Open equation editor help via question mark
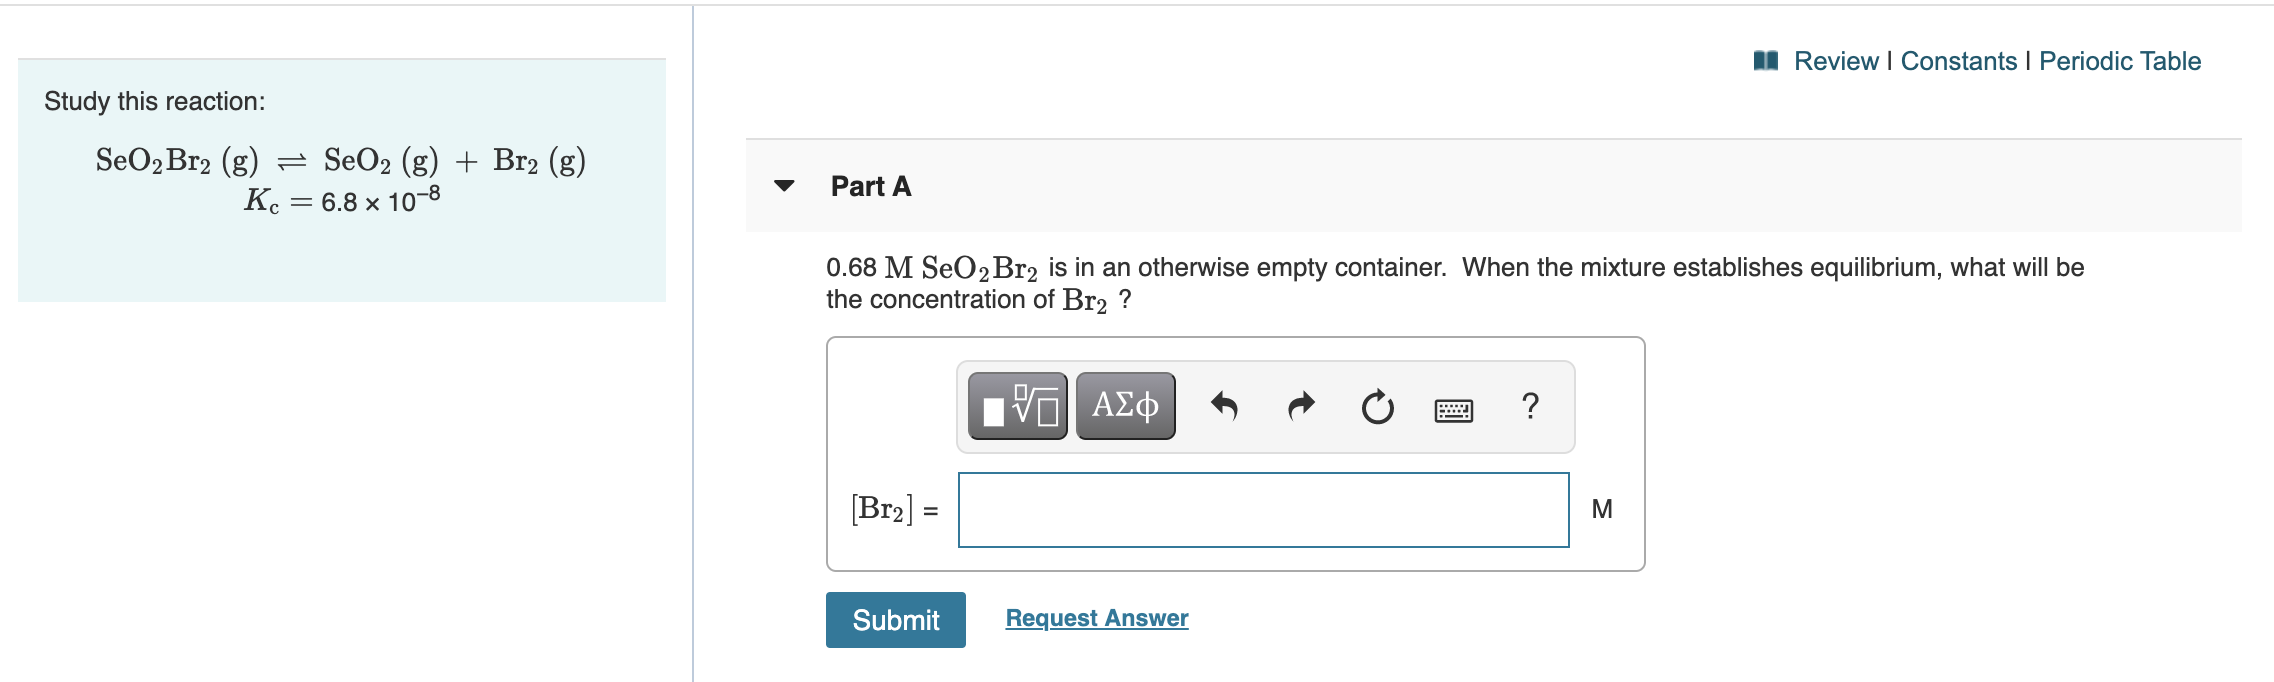This screenshot has width=2274, height=682. [x=1530, y=405]
